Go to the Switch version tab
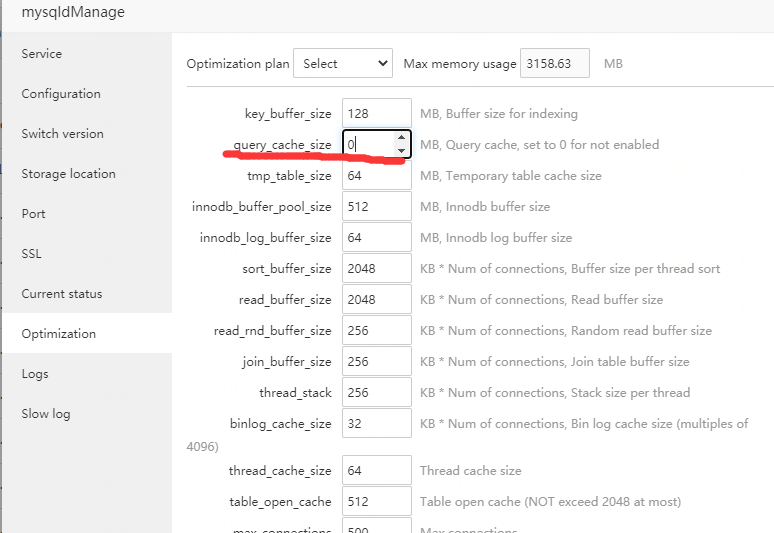This screenshot has height=533, width=774. 62,134
